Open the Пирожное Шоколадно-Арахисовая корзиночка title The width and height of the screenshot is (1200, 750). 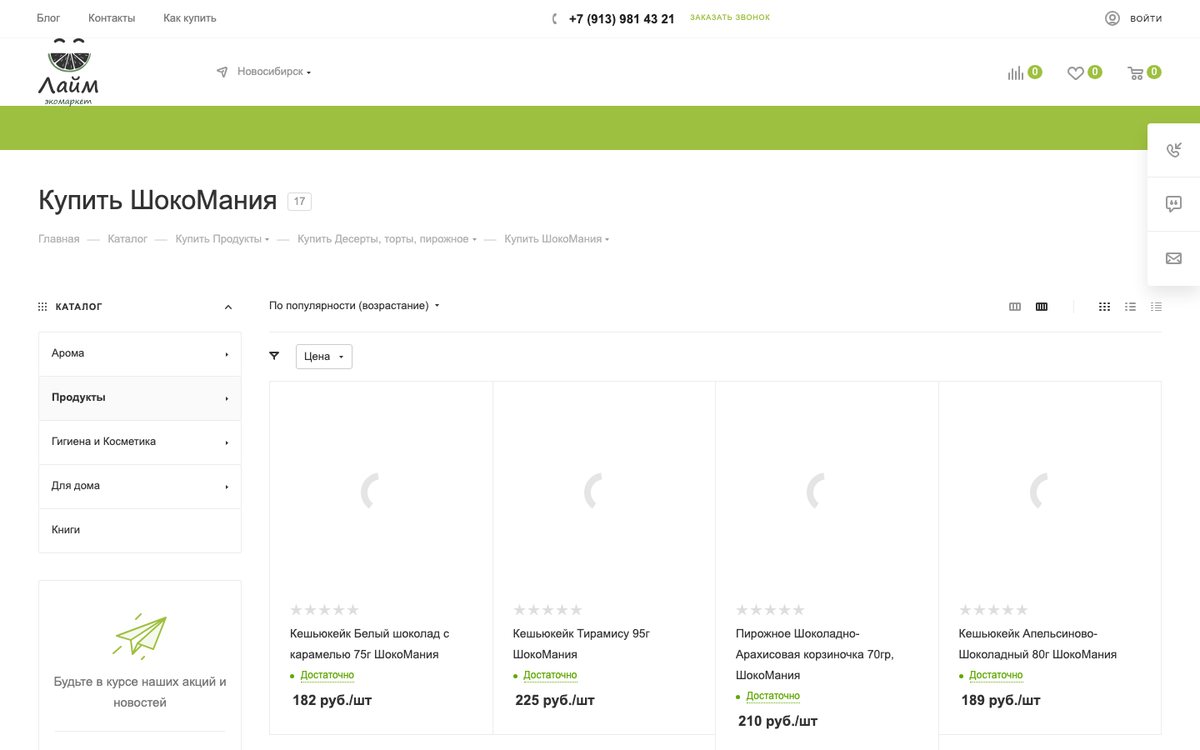(x=815, y=654)
